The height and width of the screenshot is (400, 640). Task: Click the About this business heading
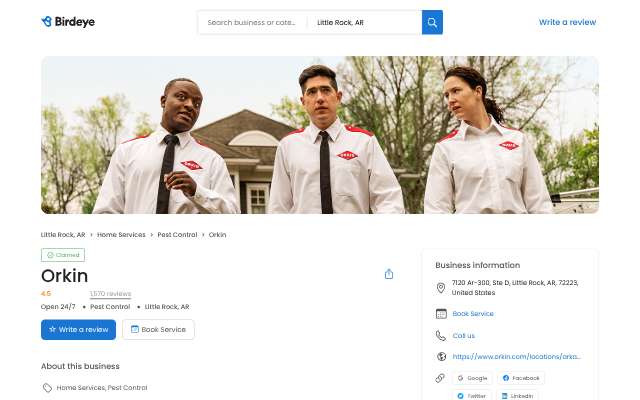pyautogui.click(x=80, y=366)
